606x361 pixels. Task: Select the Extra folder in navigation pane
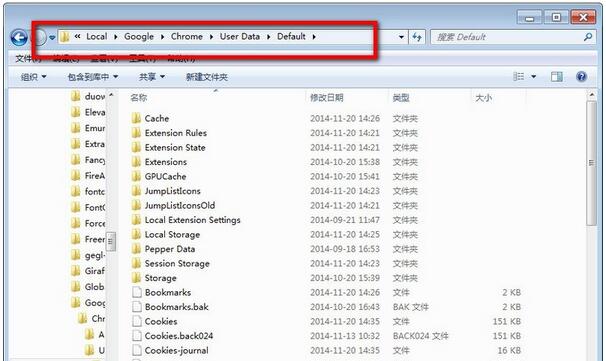(89, 144)
